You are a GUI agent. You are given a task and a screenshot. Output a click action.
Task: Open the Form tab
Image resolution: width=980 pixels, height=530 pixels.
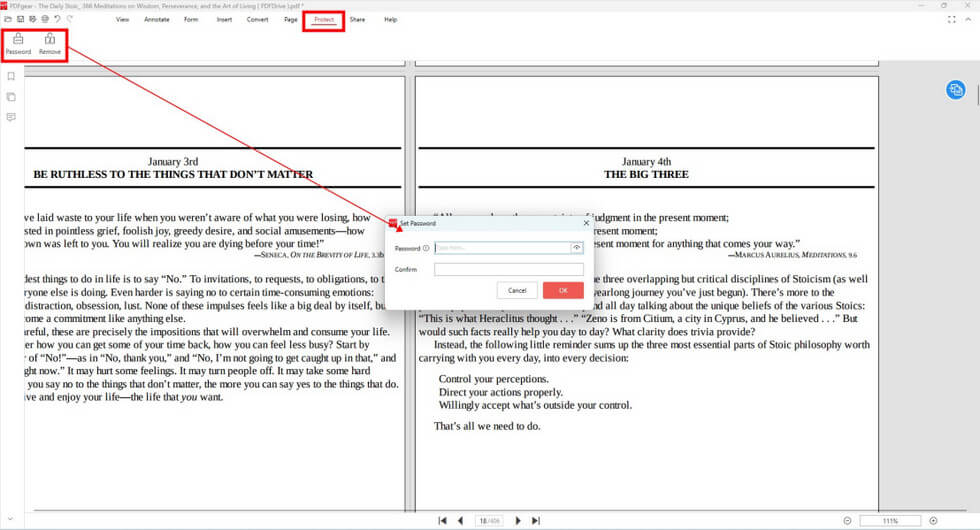click(x=191, y=19)
